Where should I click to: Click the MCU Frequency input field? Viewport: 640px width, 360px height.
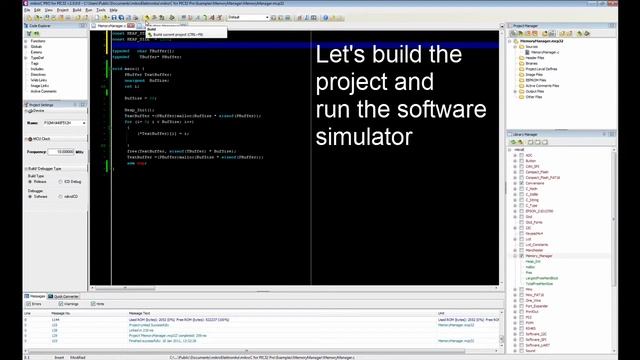click(x=61, y=152)
